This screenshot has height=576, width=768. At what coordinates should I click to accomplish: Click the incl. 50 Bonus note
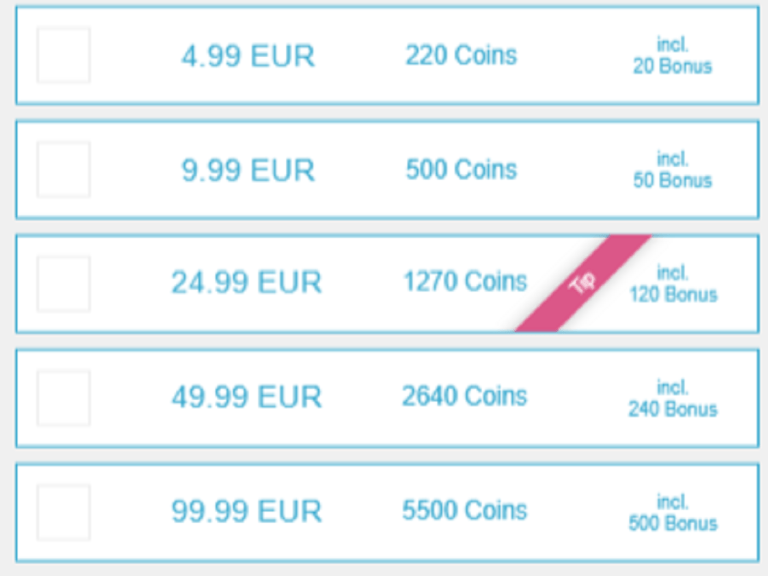pyautogui.click(x=672, y=170)
